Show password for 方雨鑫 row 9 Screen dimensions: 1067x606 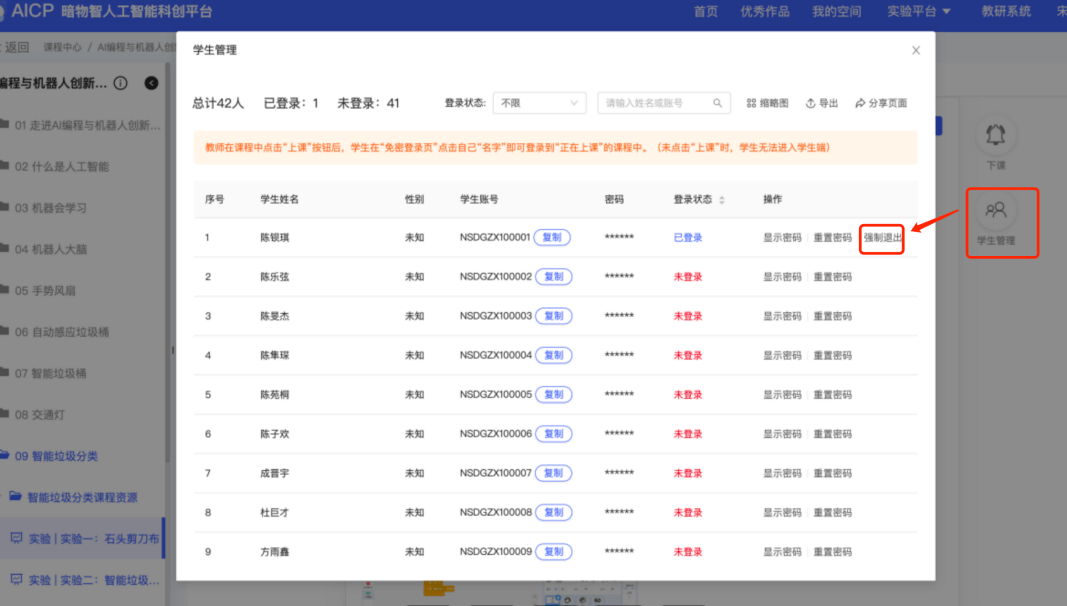coord(782,552)
